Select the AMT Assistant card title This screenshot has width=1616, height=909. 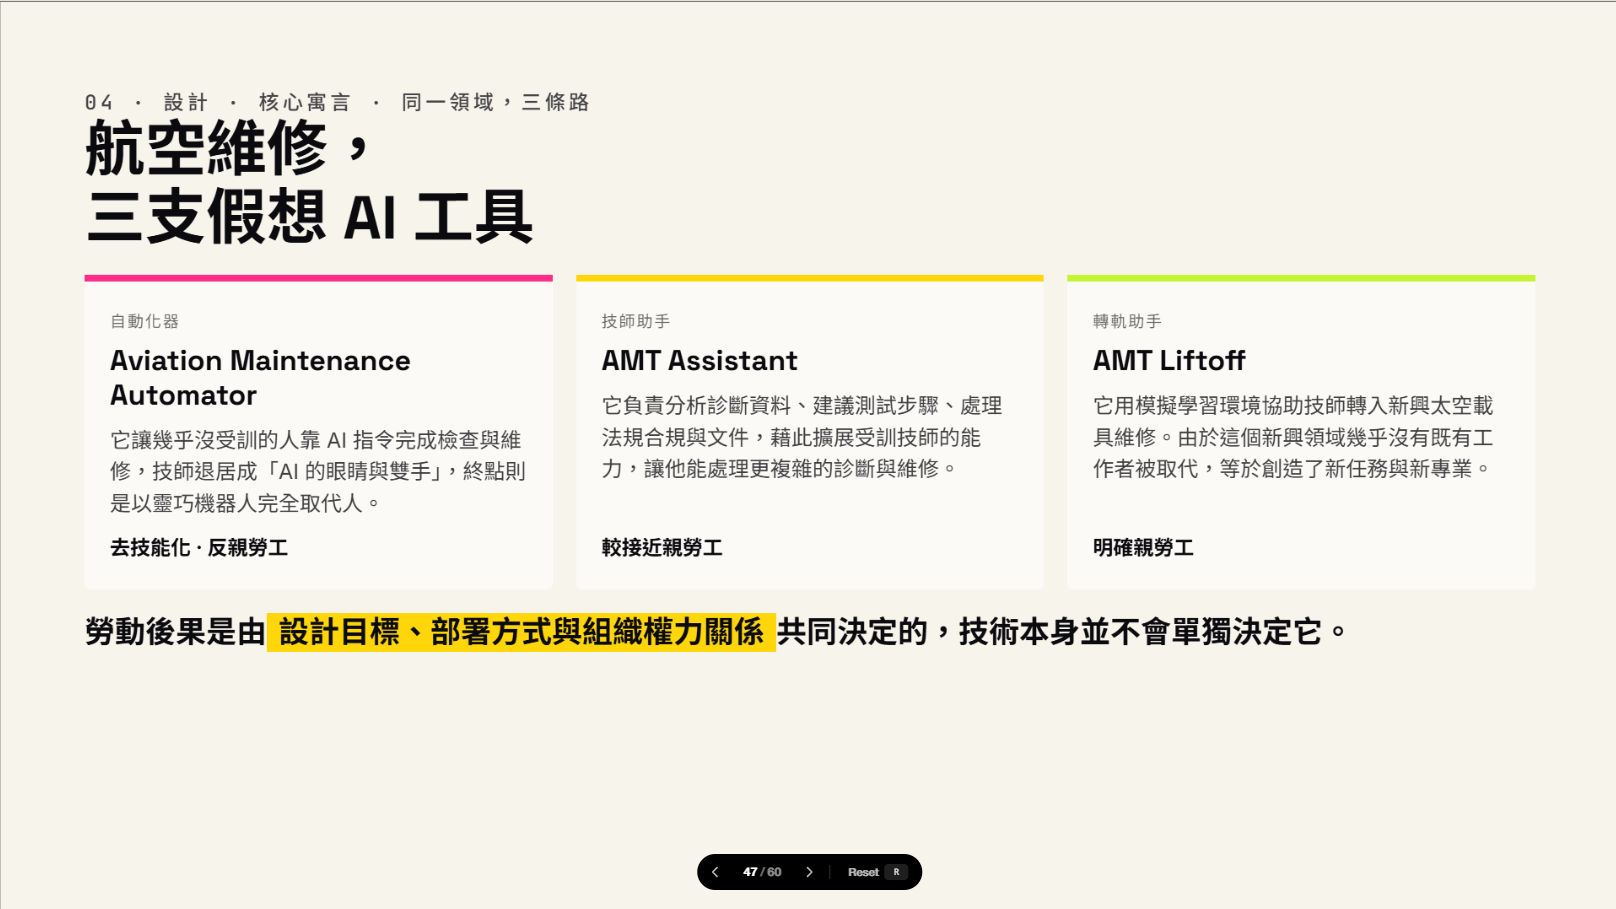[699, 361]
